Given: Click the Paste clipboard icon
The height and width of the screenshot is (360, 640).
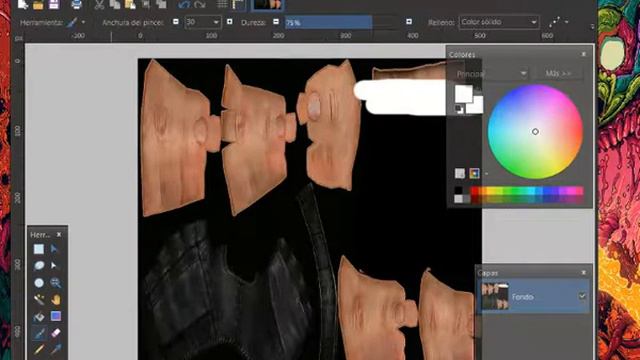Looking at the screenshot, I should point(130,4).
